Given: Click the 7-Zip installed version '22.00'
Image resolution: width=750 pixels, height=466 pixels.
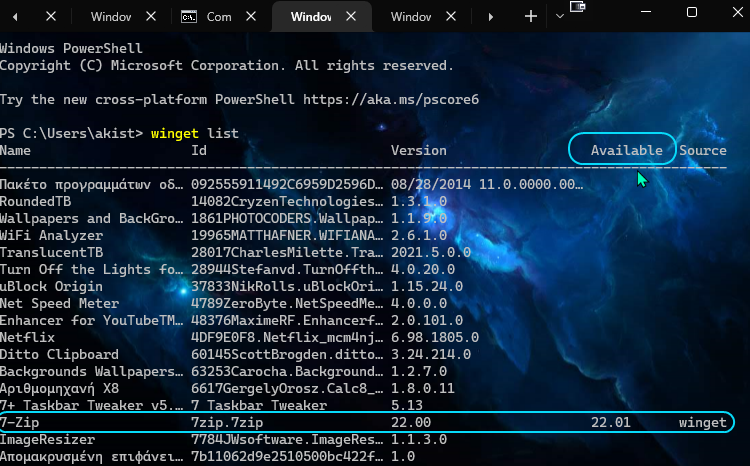Looking at the screenshot, I should (x=411, y=422).
